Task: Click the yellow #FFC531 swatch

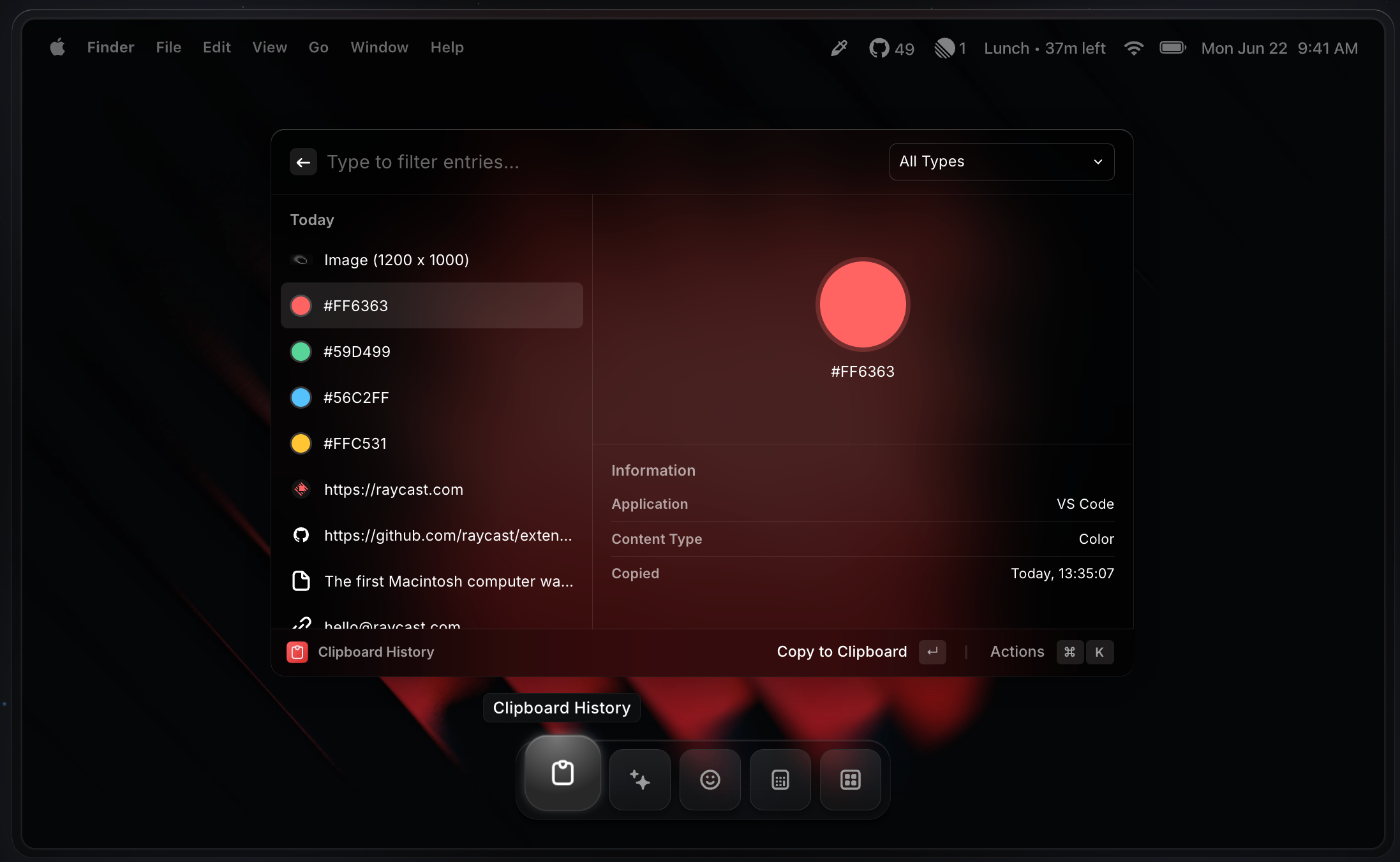Action: pyautogui.click(x=301, y=444)
